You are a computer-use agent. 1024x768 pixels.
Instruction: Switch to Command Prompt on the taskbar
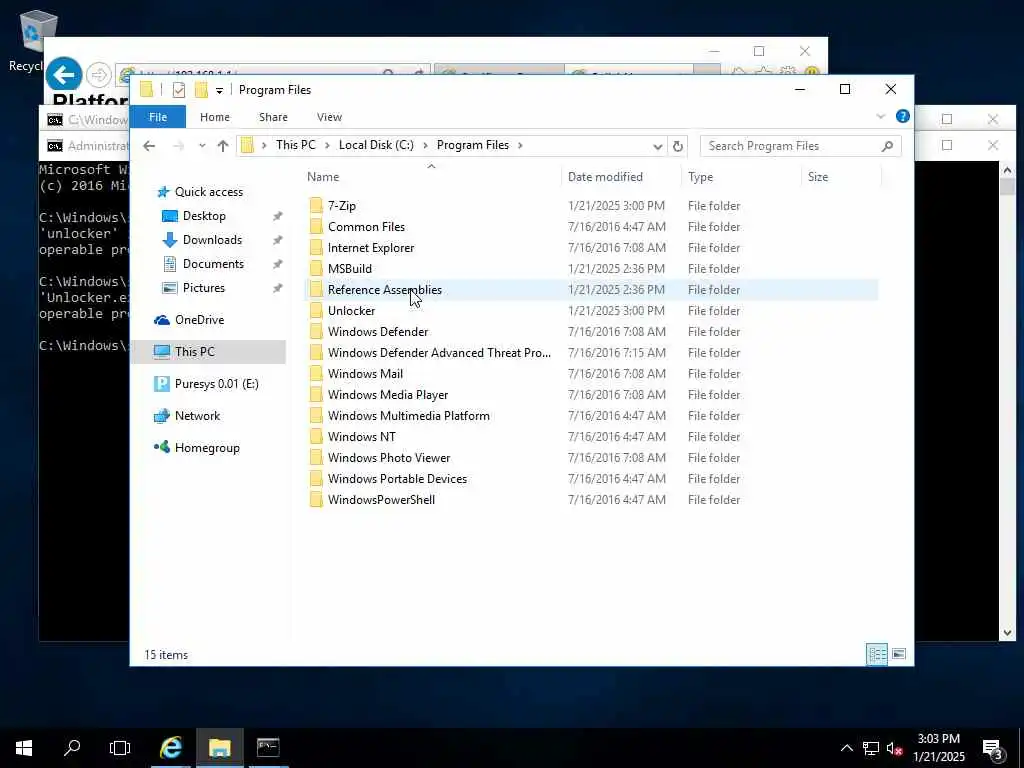click(268, 748)
